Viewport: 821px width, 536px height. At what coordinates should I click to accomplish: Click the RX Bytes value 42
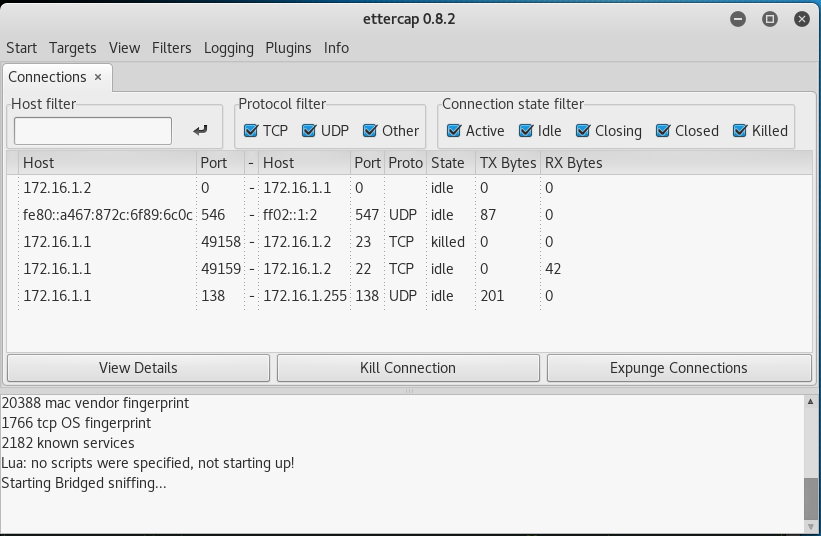tap(552, 269)
